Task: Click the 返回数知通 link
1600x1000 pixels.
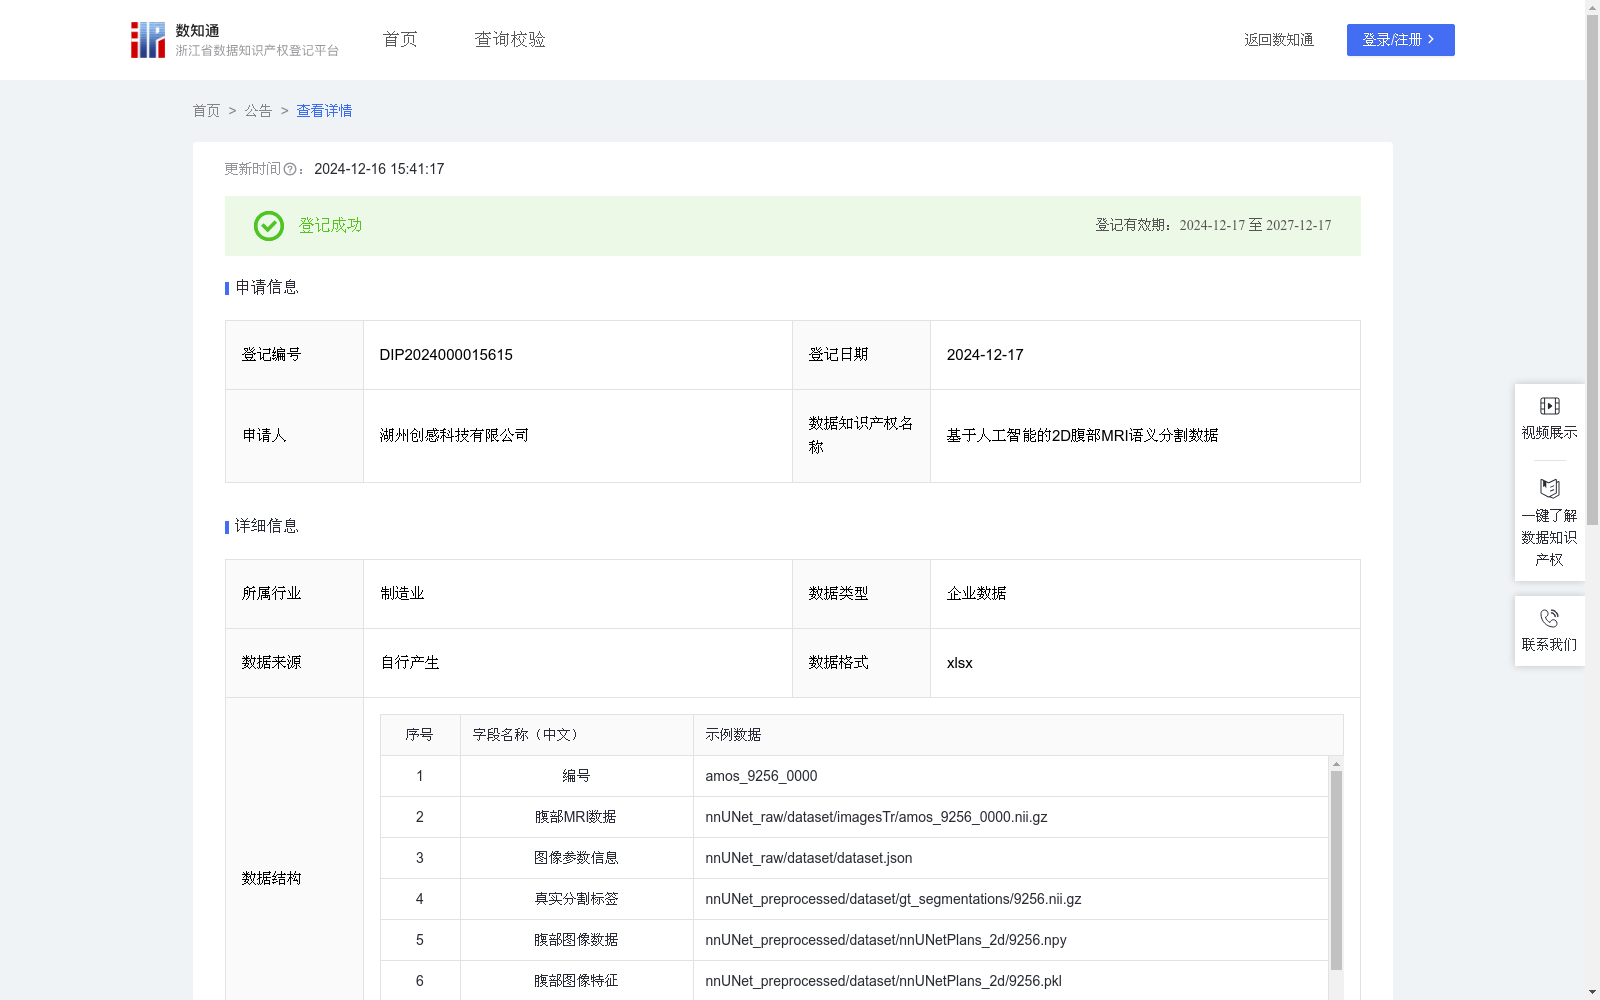Action: 1279,40
